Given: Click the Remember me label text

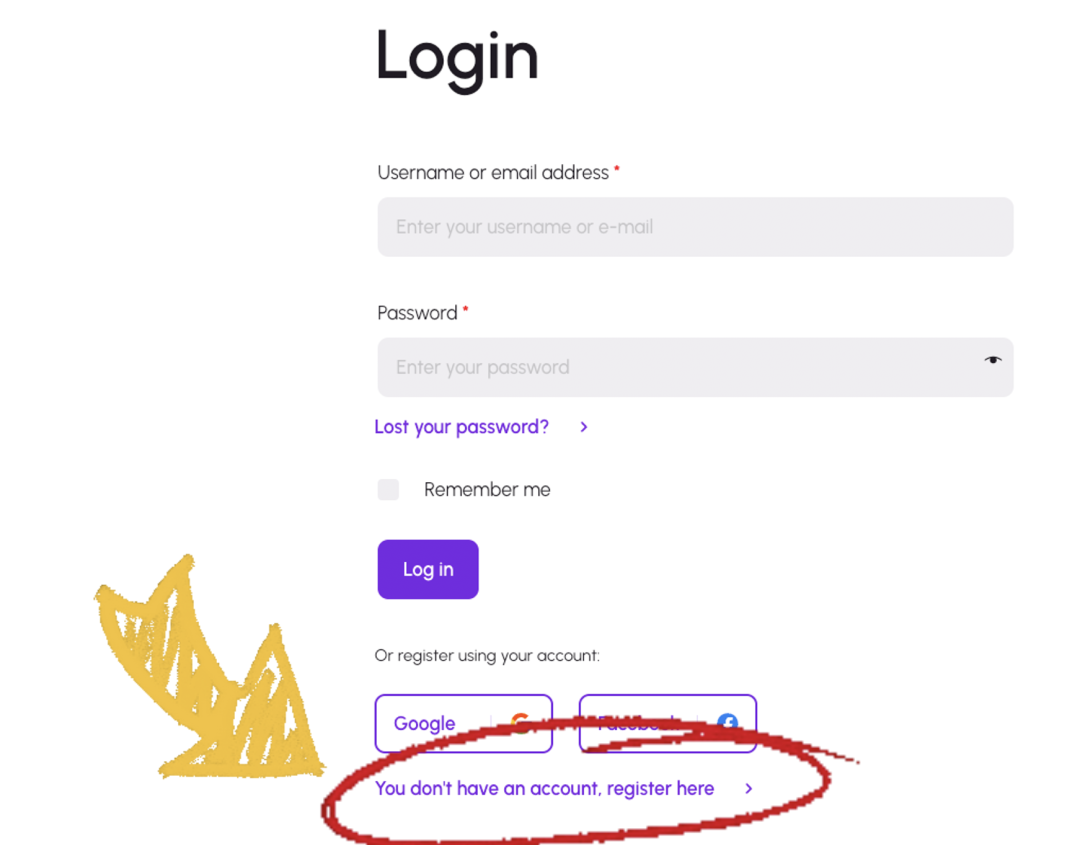Looking at the screenshot, I should coord(487,490).
